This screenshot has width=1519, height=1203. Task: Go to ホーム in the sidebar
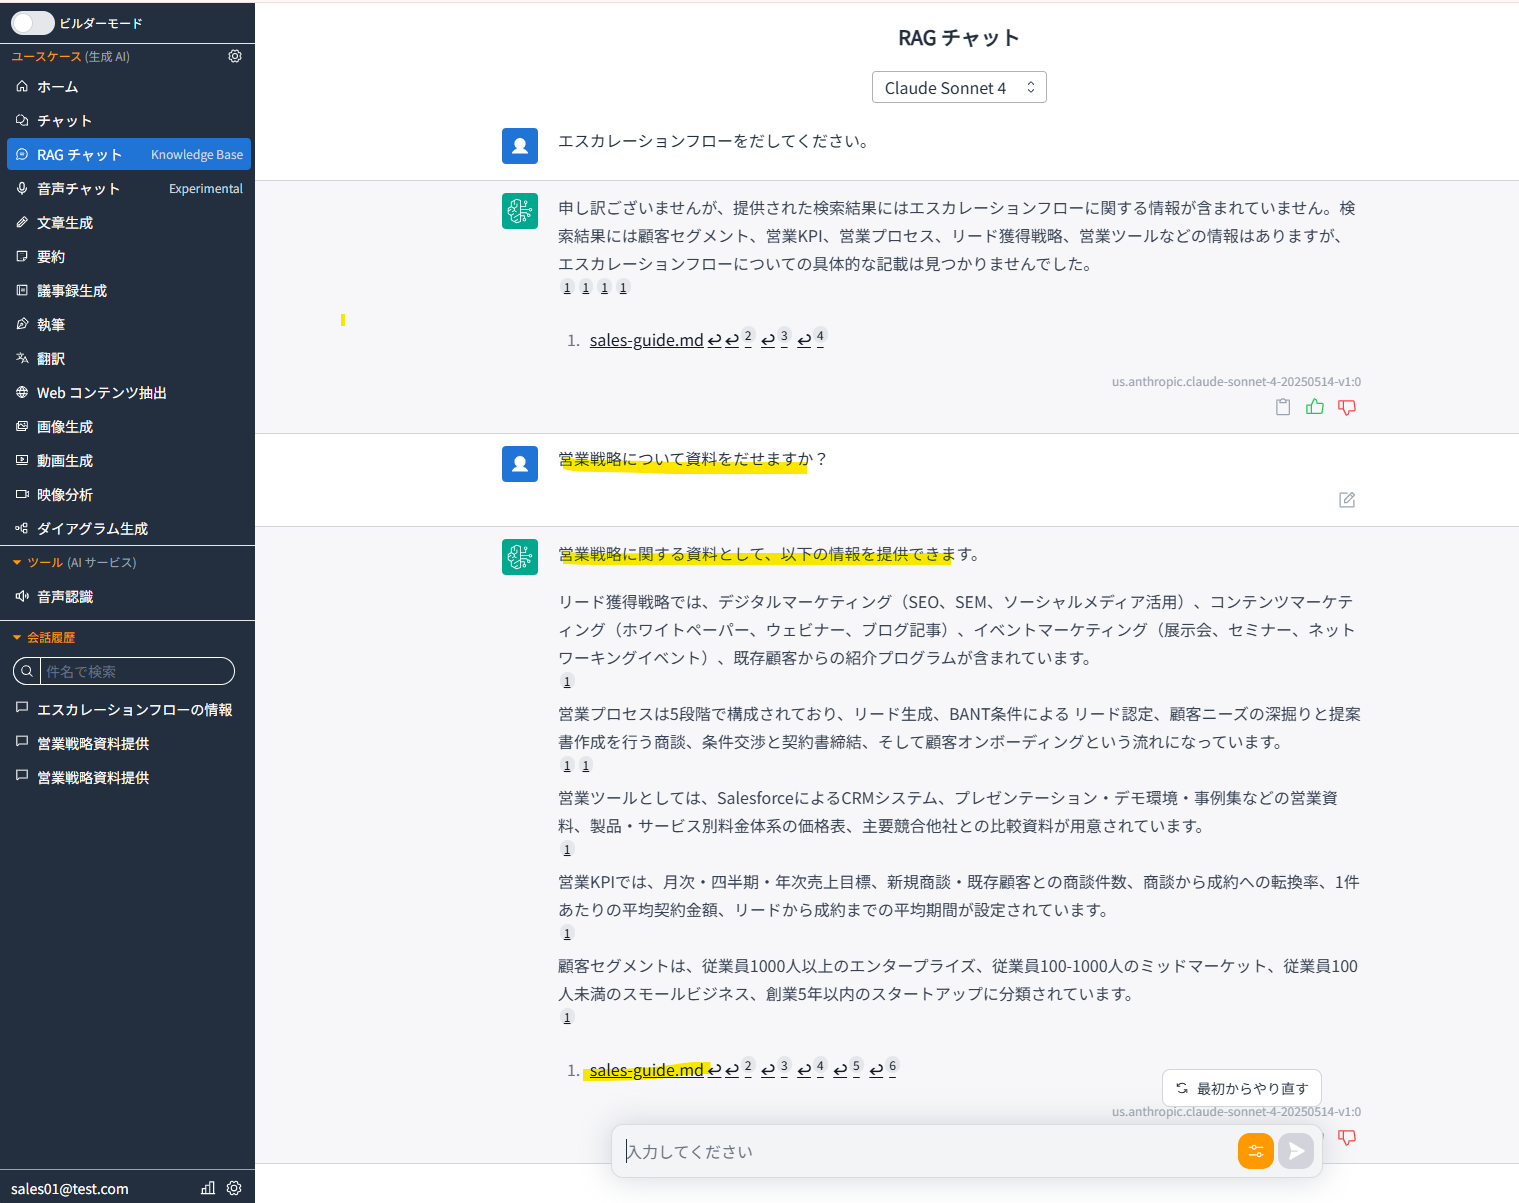pyautogui.click(x=56, y=86)
